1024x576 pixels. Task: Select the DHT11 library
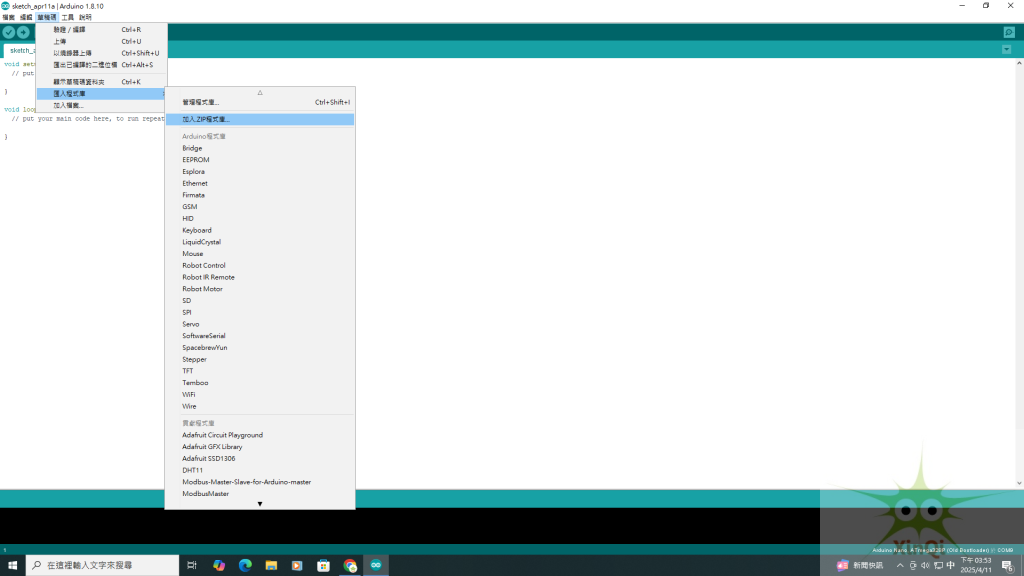260,471
